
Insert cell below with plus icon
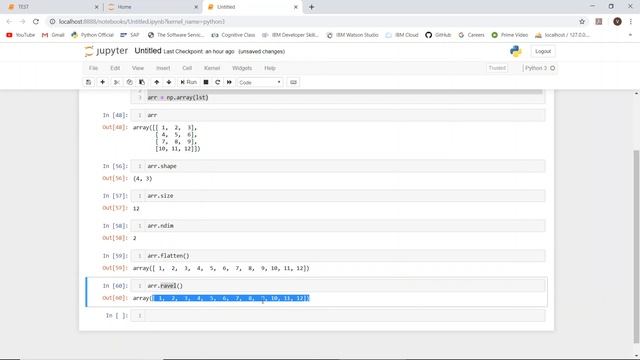point(102,82)
